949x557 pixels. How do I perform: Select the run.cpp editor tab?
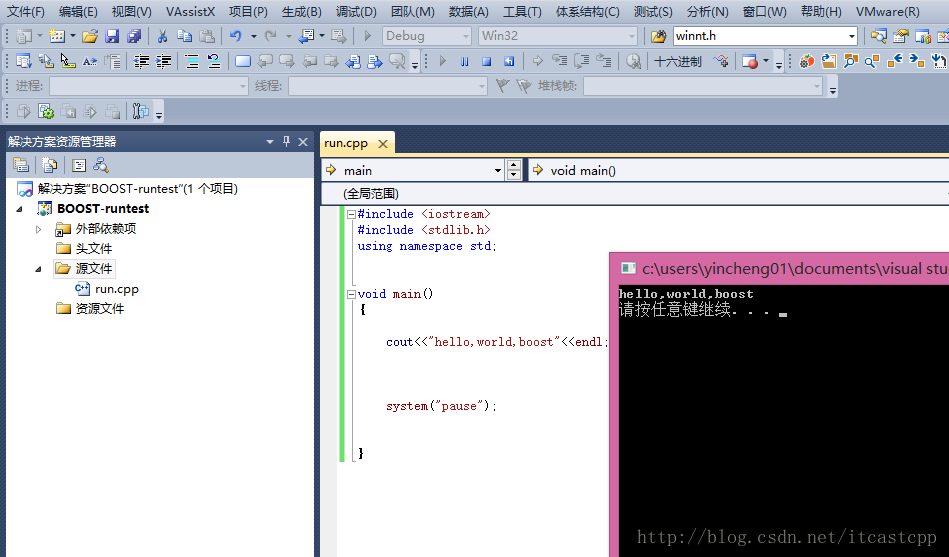coord(346,143)
